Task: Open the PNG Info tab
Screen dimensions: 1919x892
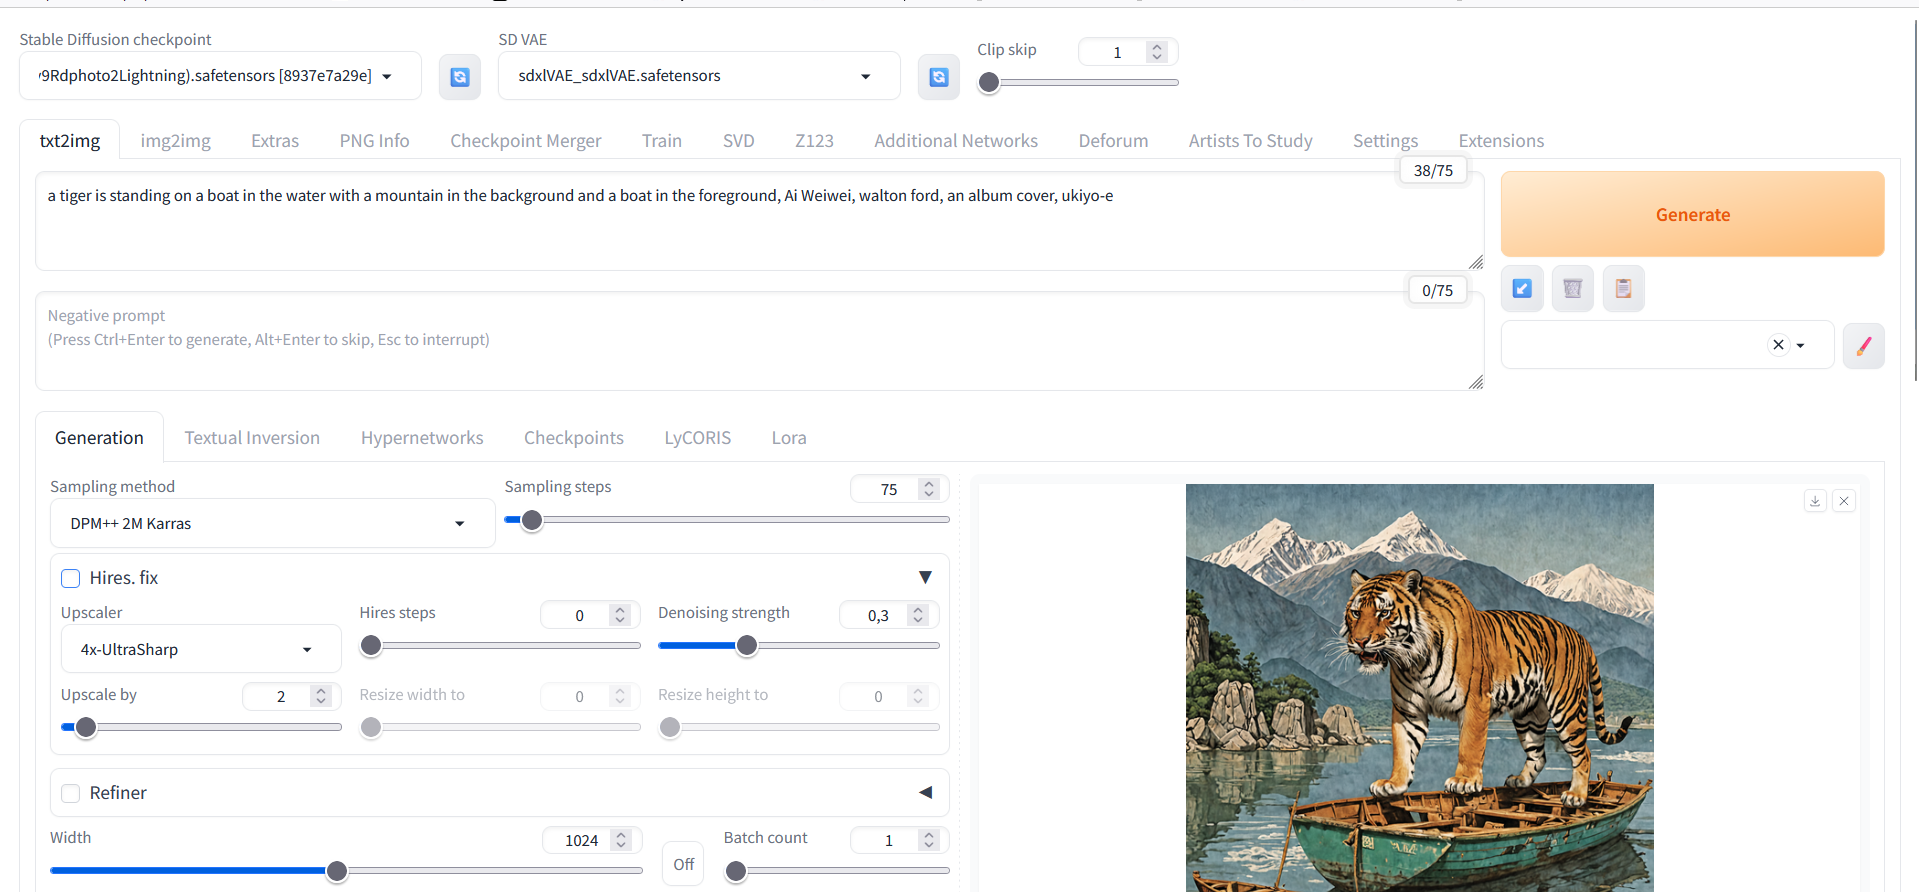Action: tap(375, 141)
